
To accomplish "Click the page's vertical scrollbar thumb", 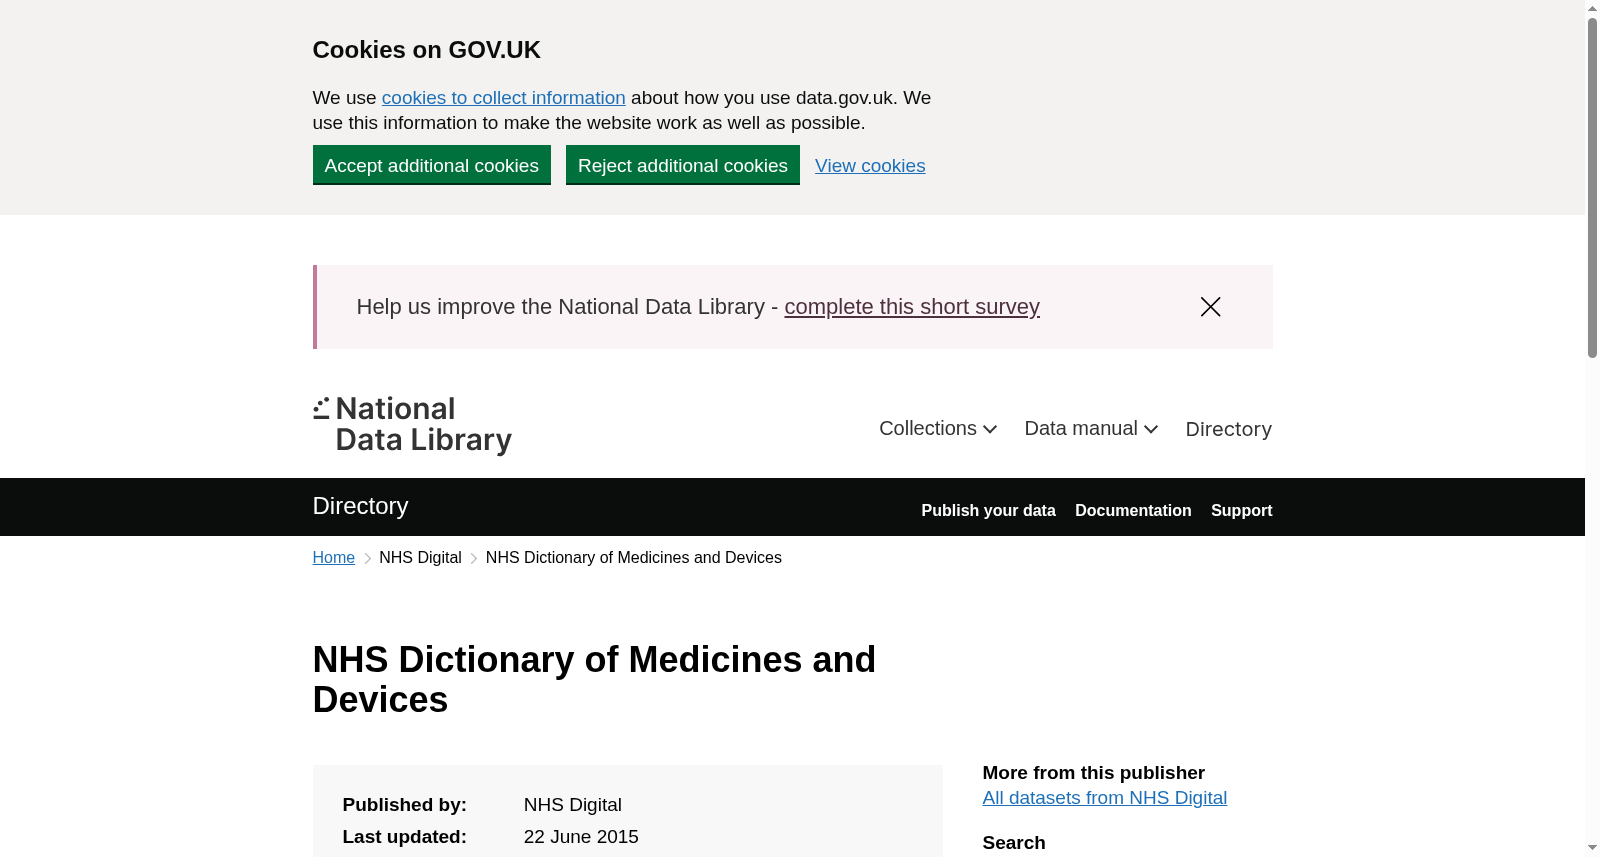I will (x=1592, y=187).
